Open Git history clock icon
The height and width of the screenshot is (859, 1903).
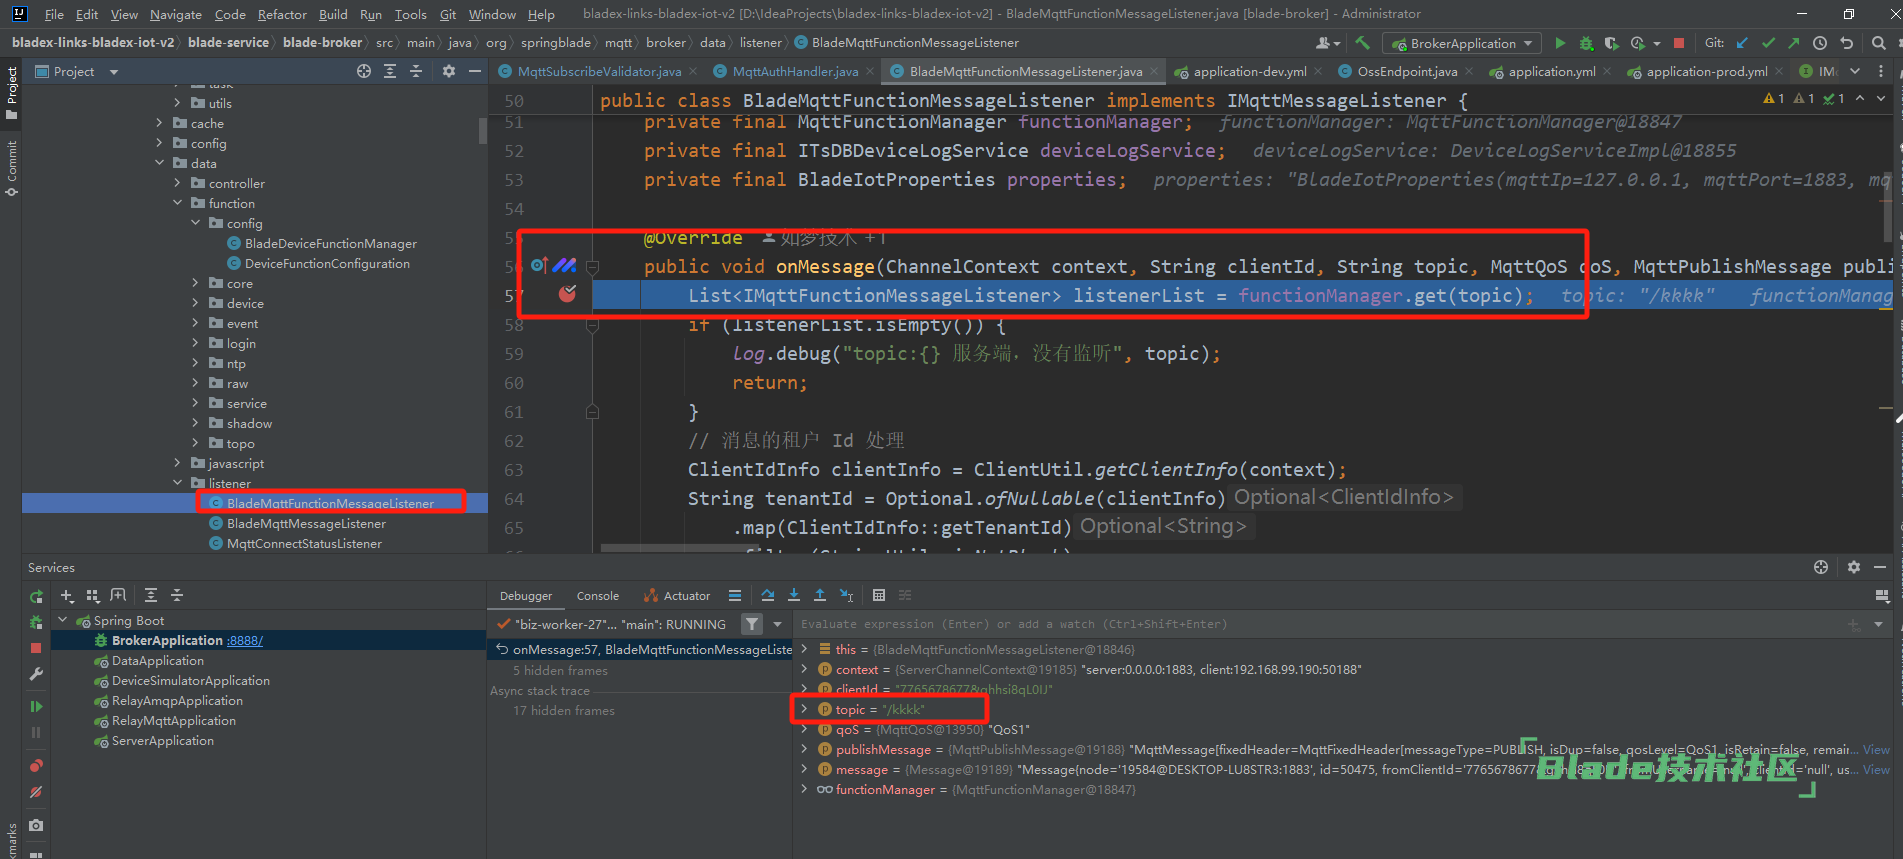point(1820,43)
